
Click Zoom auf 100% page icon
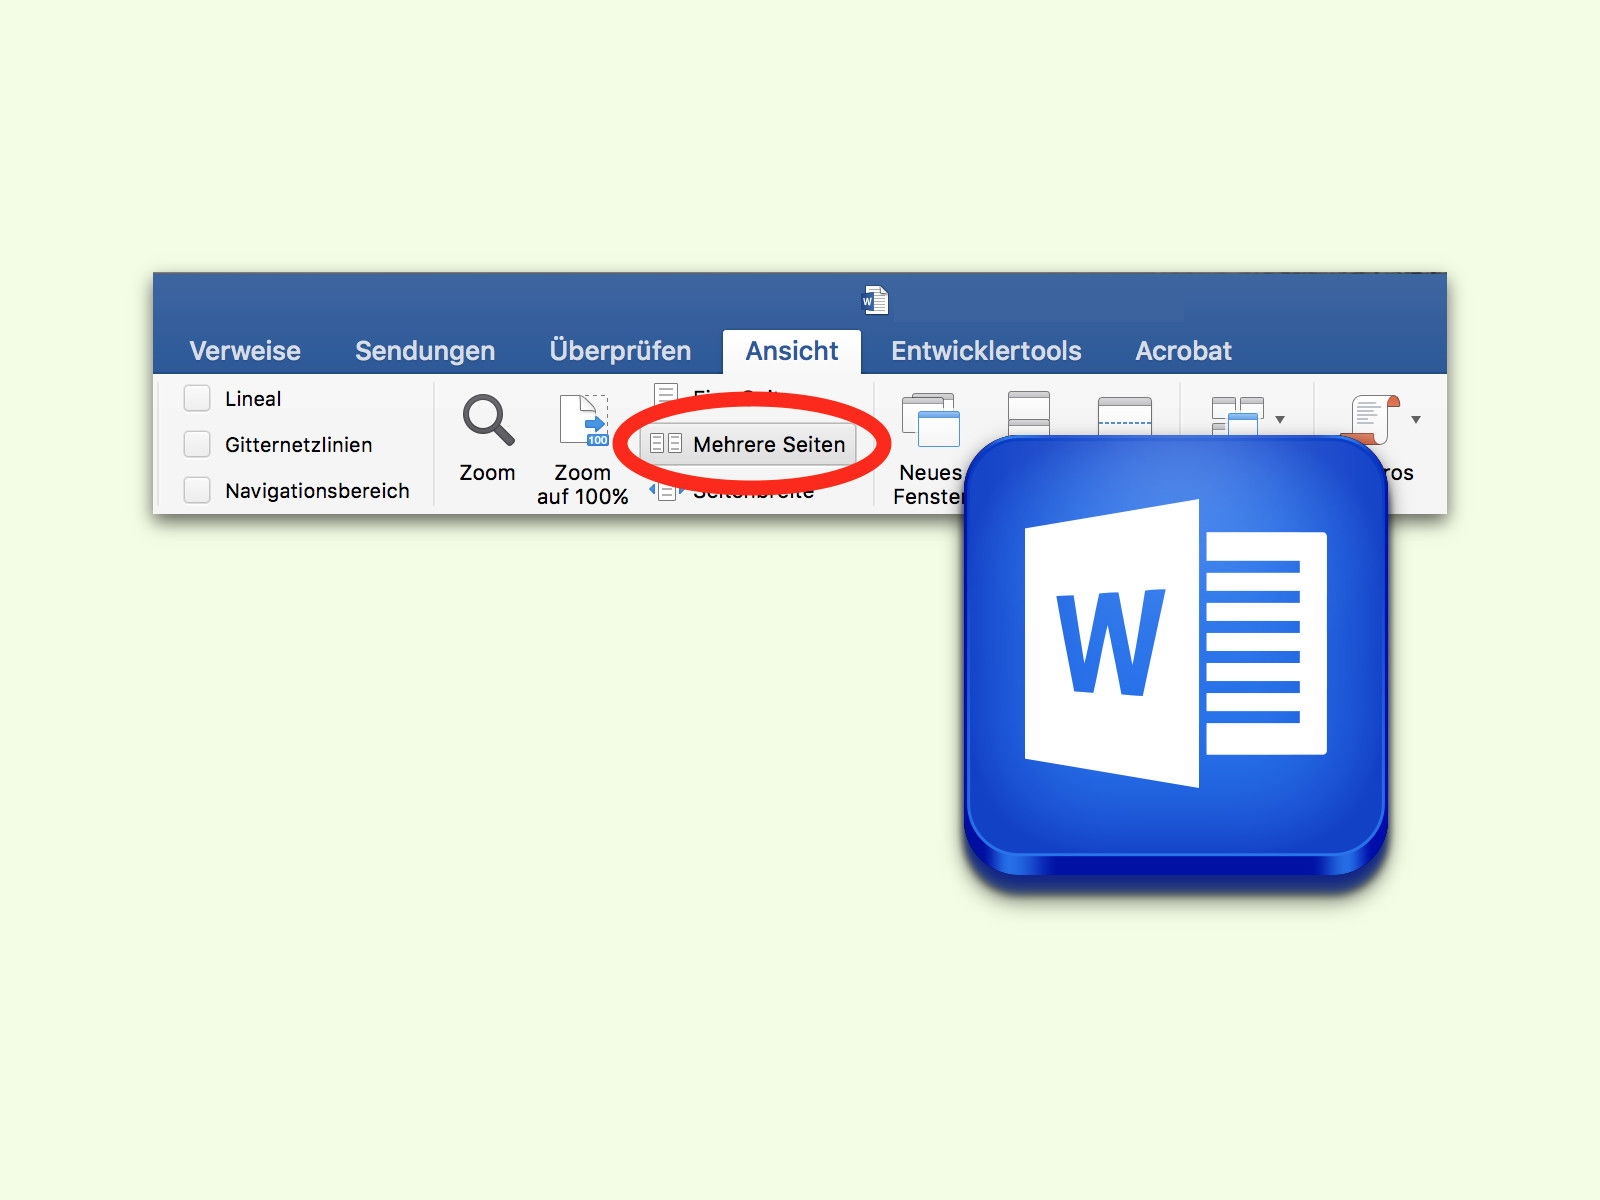point(583,420)
